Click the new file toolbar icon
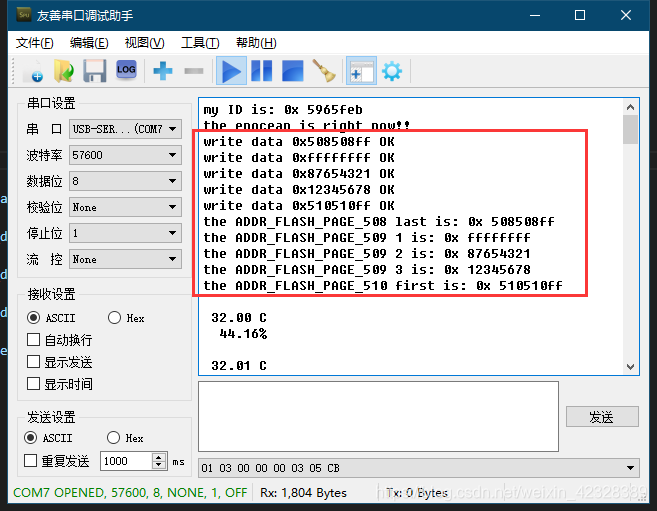This screenshot has width=657, height=511. click(x=34, y=71)
